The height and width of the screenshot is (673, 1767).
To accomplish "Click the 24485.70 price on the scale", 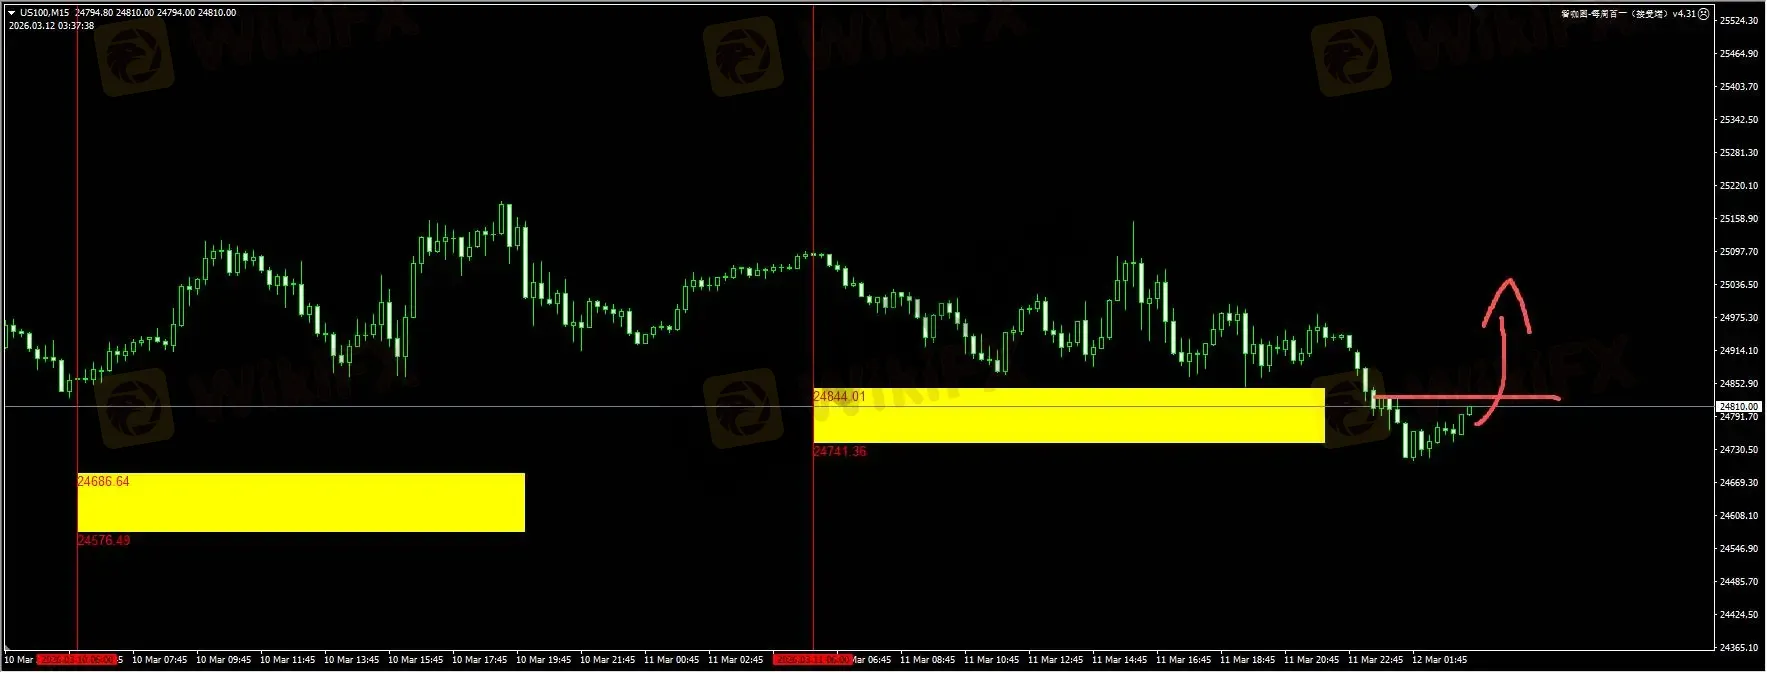I will point(1739,582).
